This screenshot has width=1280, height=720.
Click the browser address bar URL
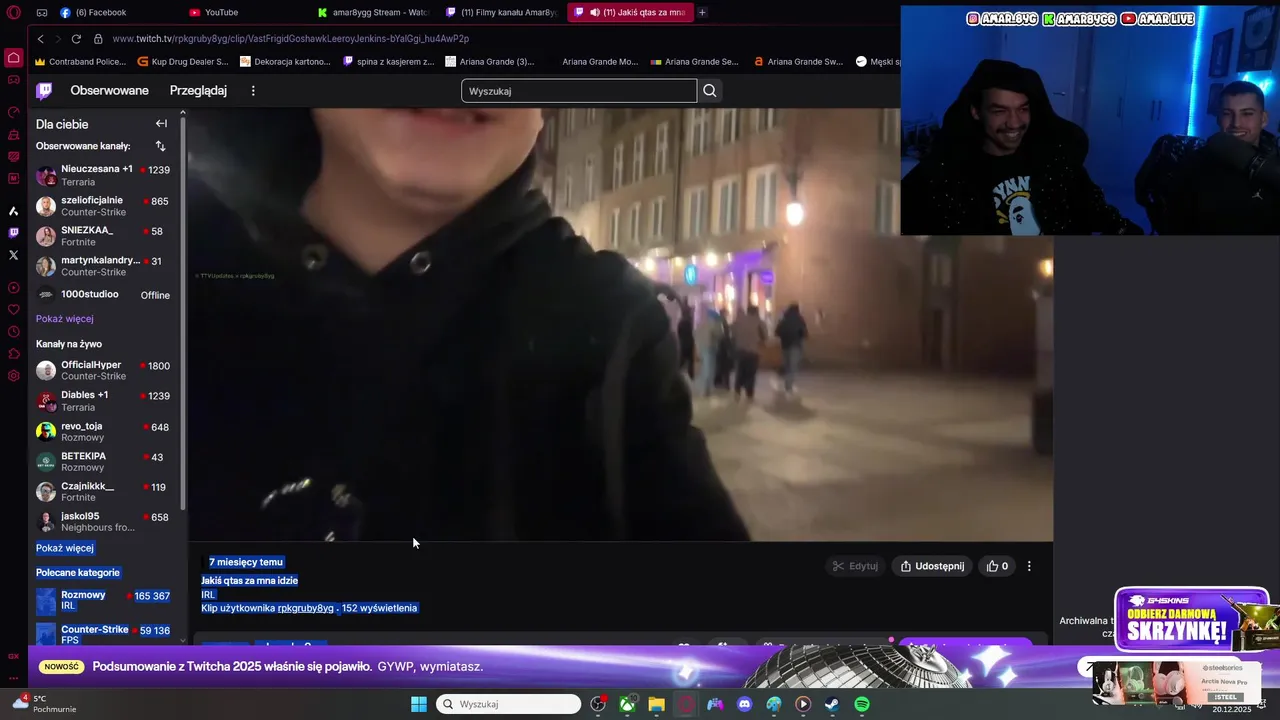pyautogui.click(x=291, y=39)
